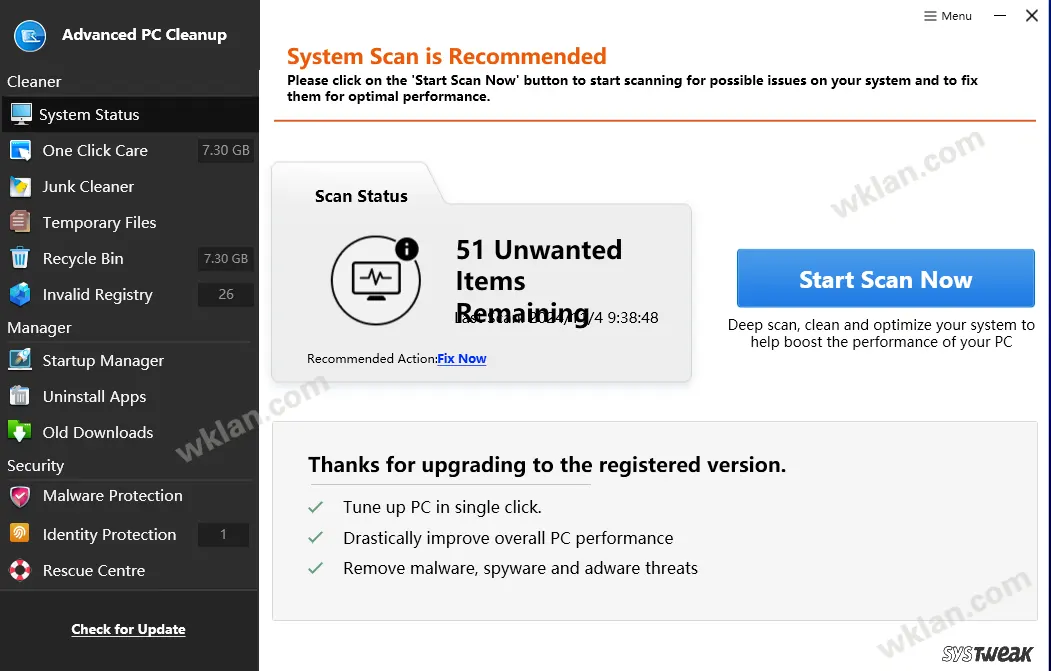Click Check for Update link
The width and height of the screenshot is (1051, 671).
[129, 629]
